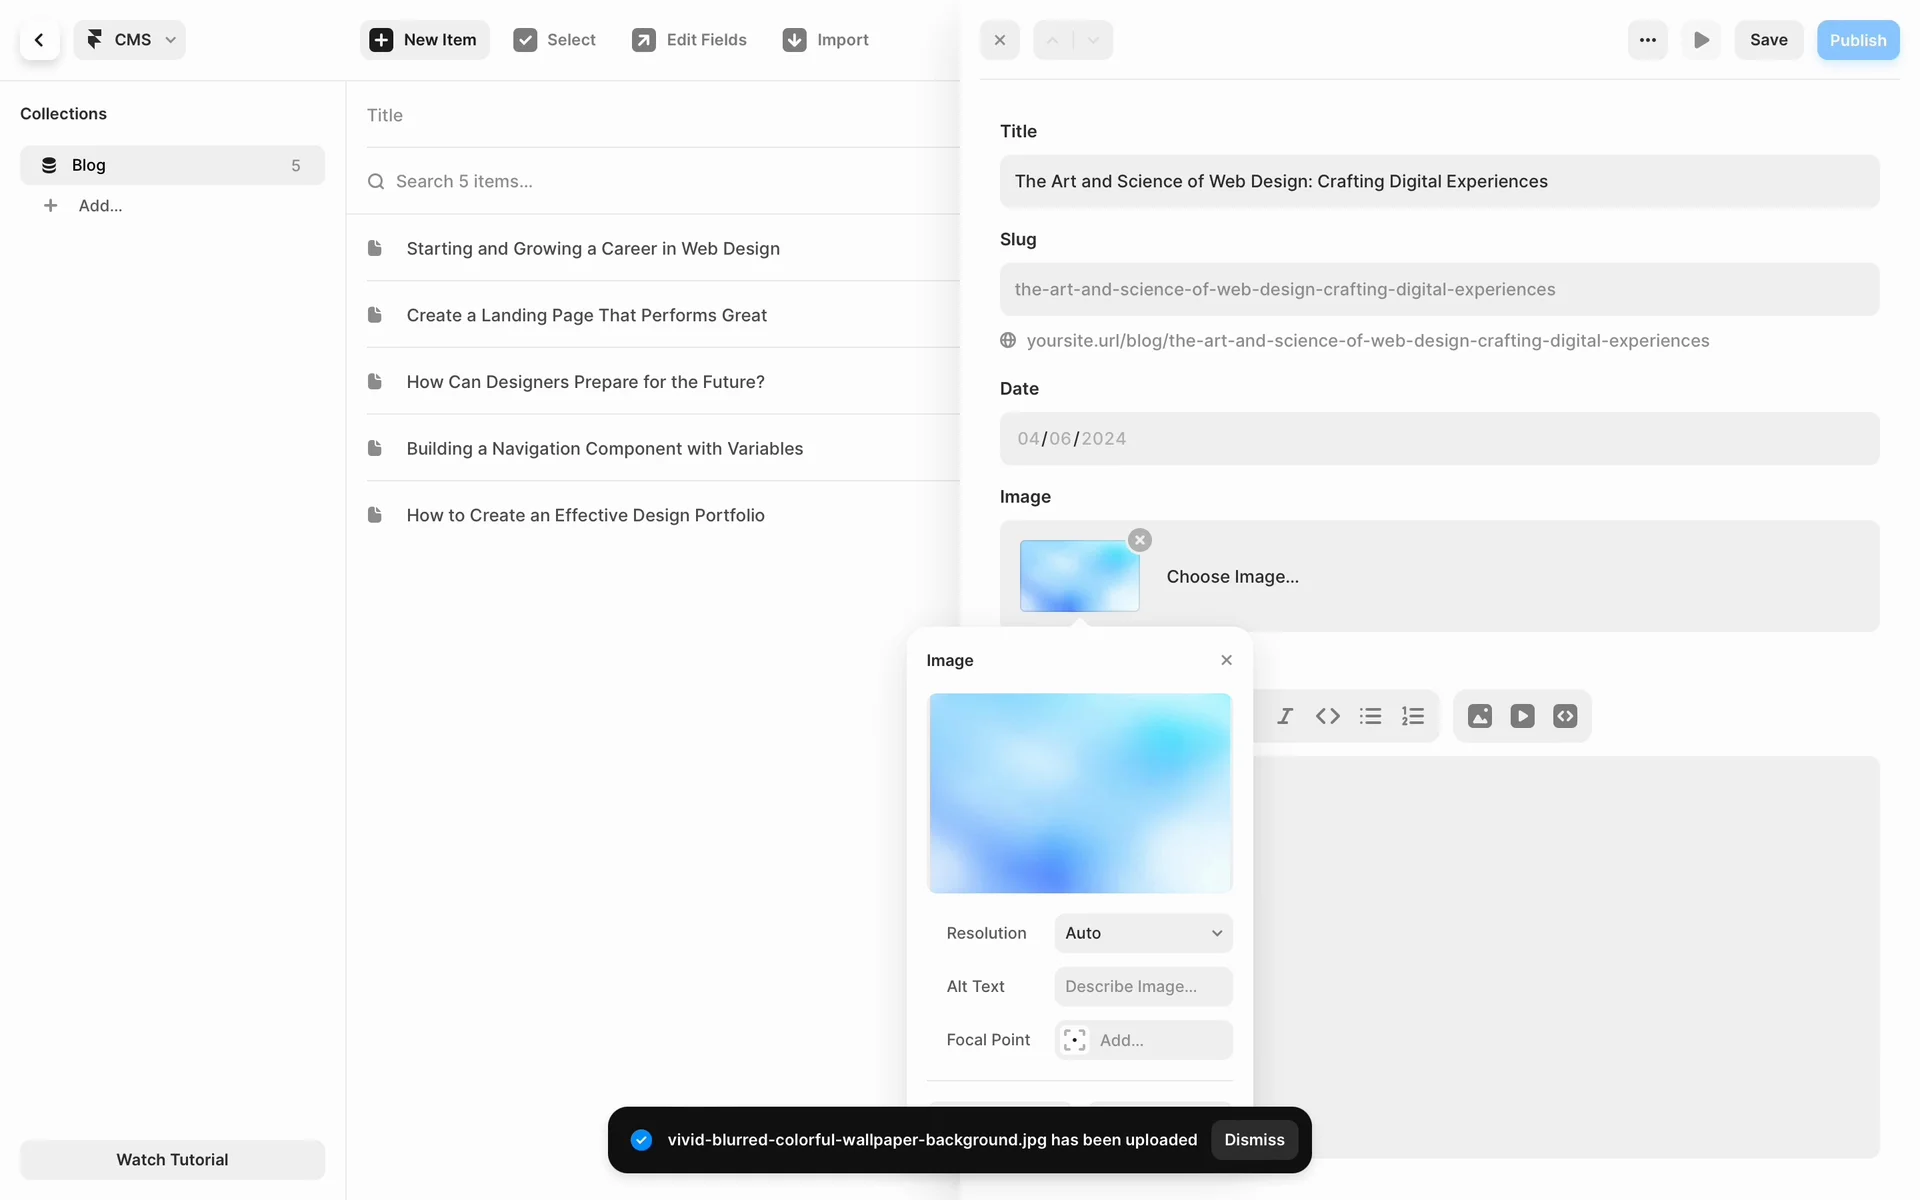Open the three-dots more options menu
Viewport: 1920px width, 1200px height.
point(1648,40)
